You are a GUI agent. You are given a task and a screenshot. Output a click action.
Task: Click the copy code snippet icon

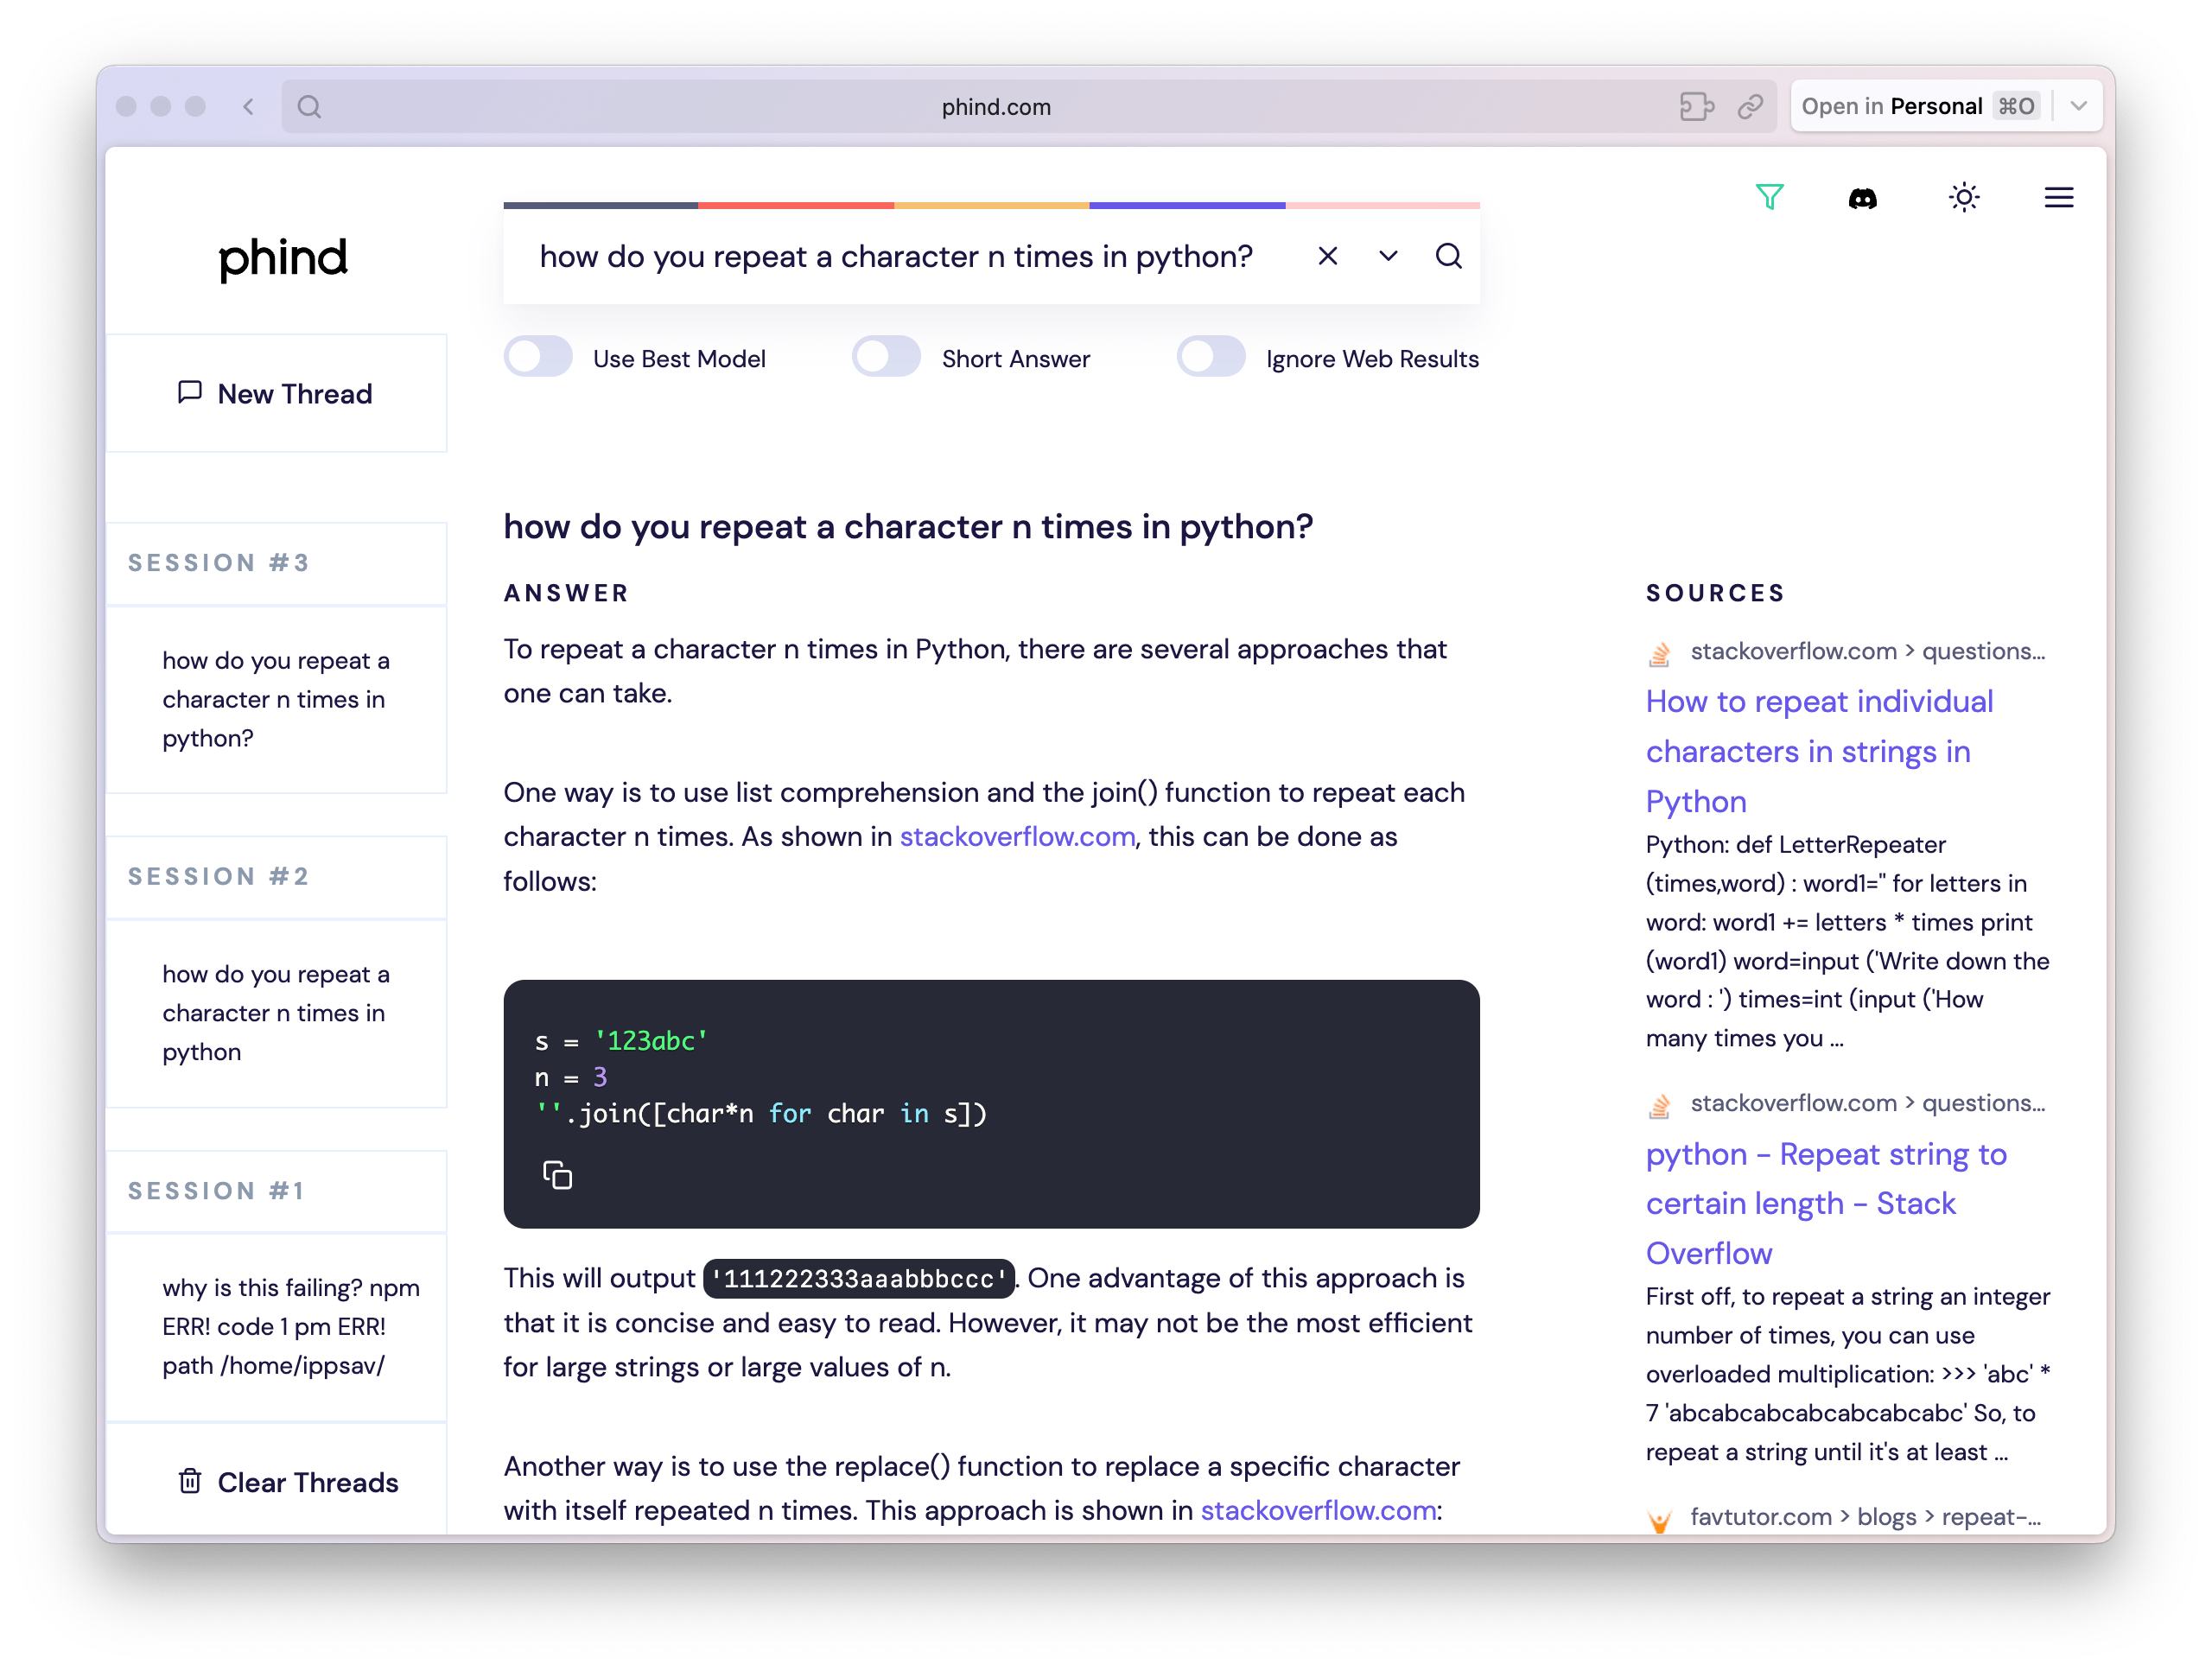point(560,1176)
